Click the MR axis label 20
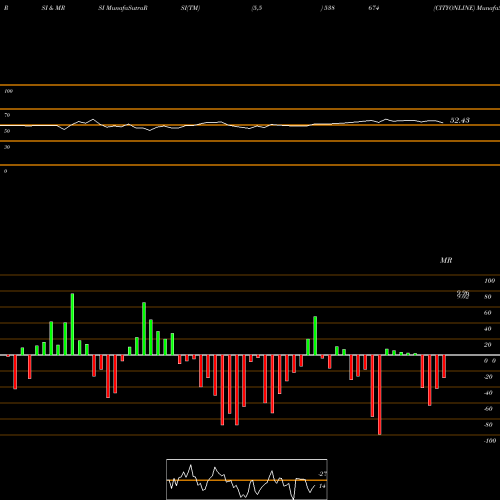Screen dimensions: 500x500 (x=488, y=345)
